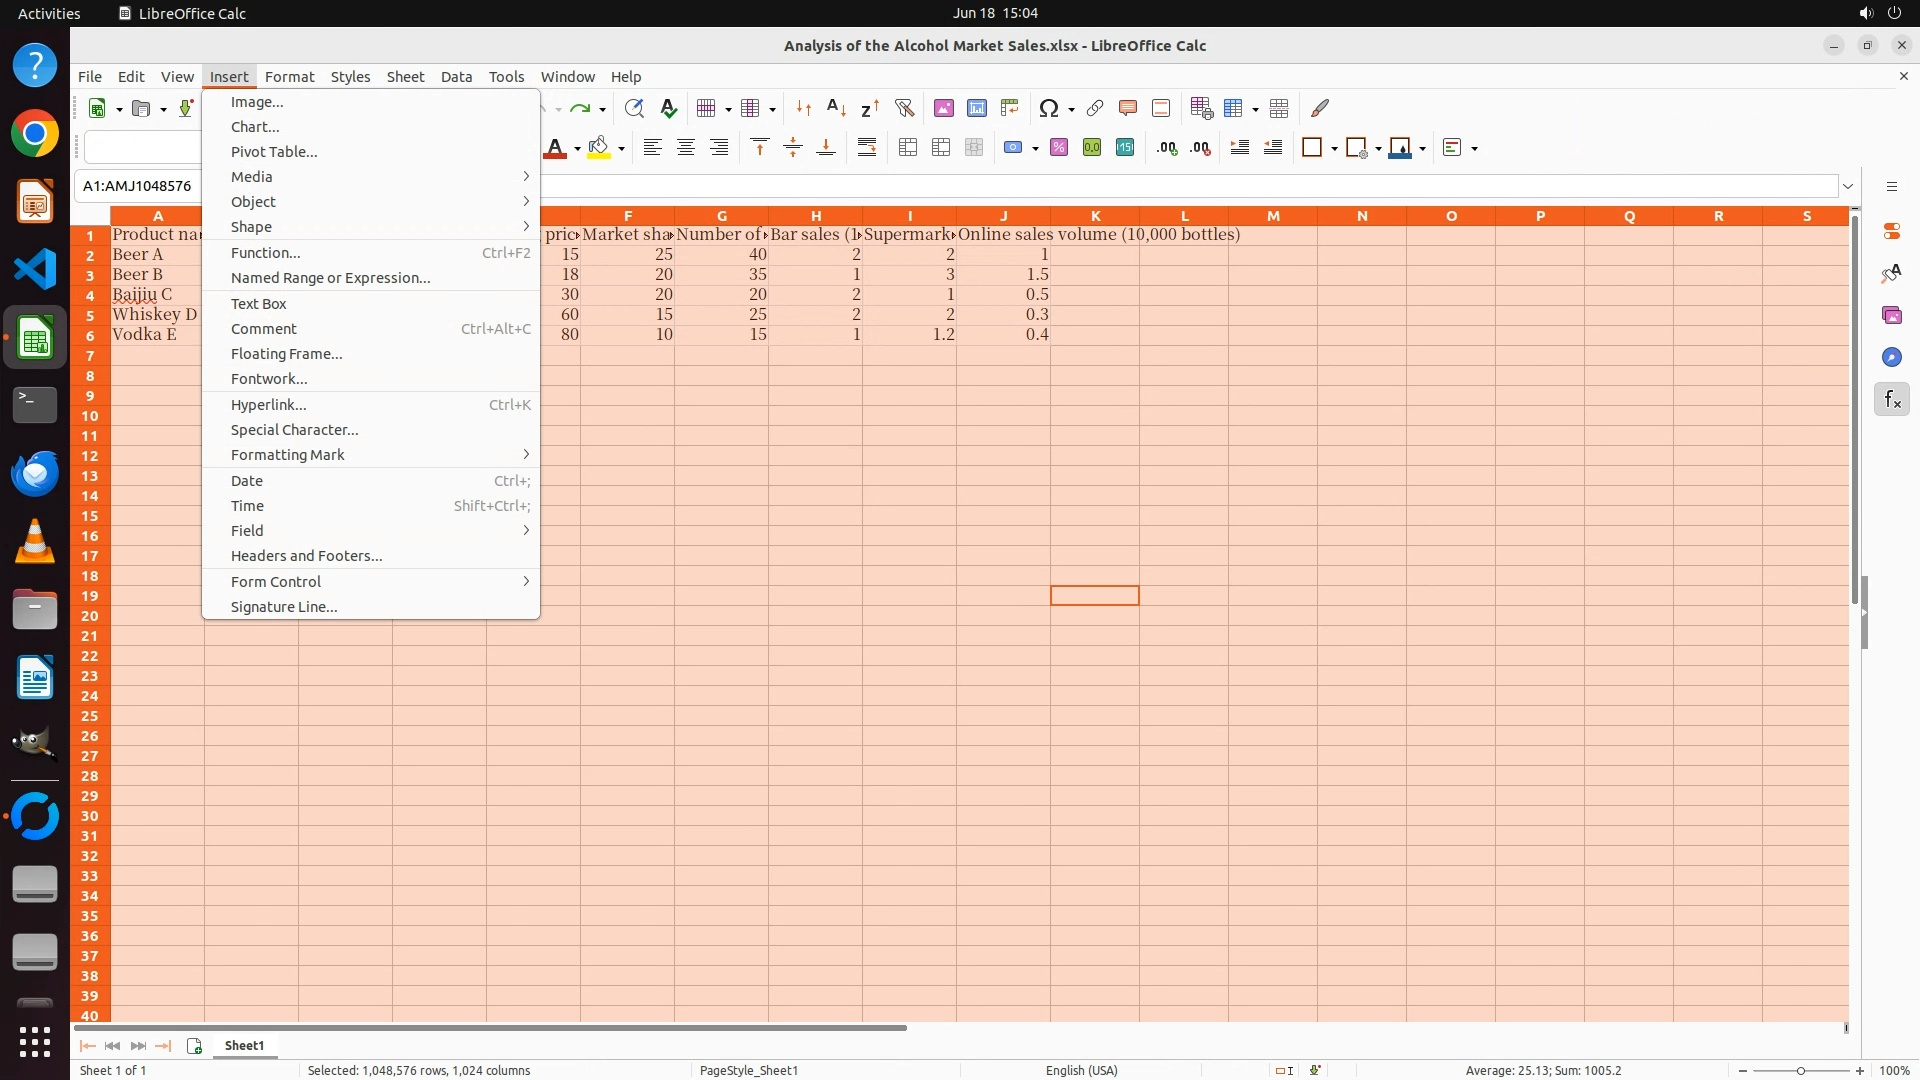Open the Data menu
This screenshot has width=1920, height=1080.
(456, 77)
